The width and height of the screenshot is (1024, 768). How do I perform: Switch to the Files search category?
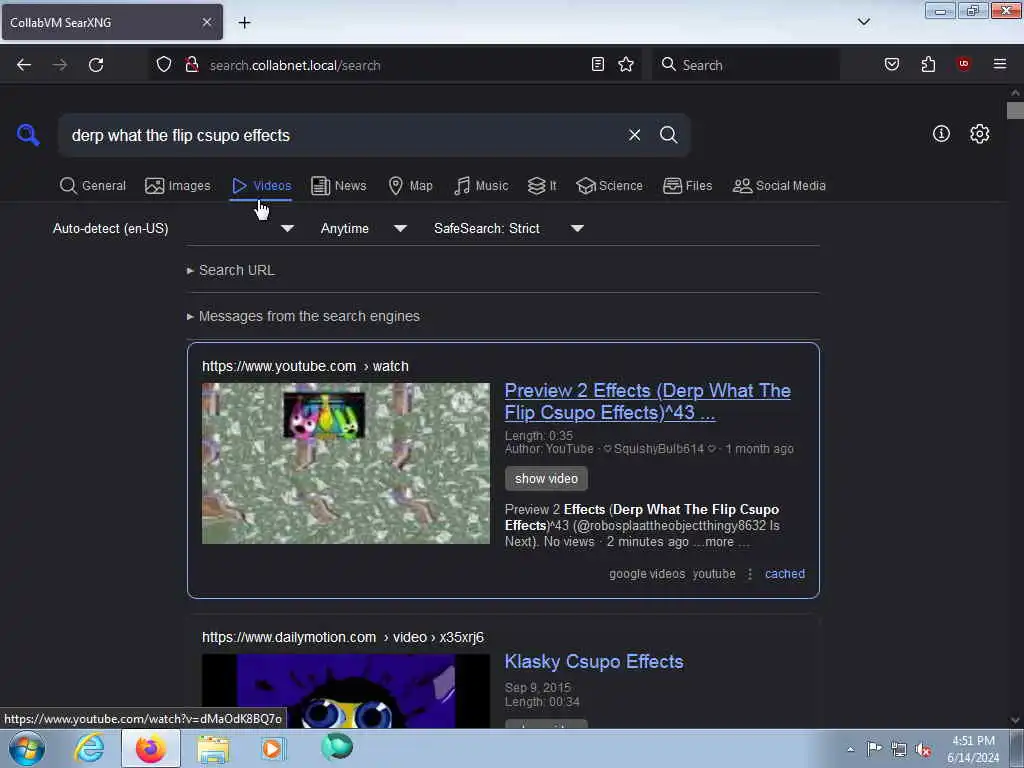[687, 186]
